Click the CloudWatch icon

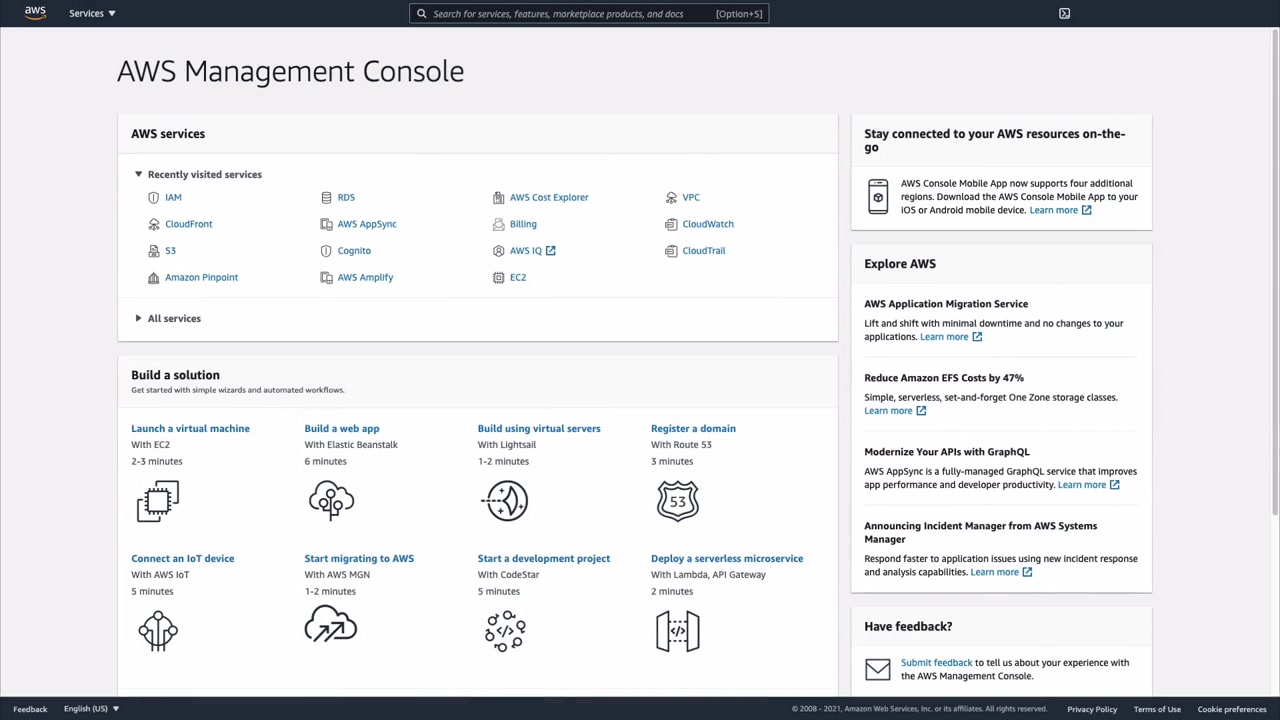tap(671, 224)
